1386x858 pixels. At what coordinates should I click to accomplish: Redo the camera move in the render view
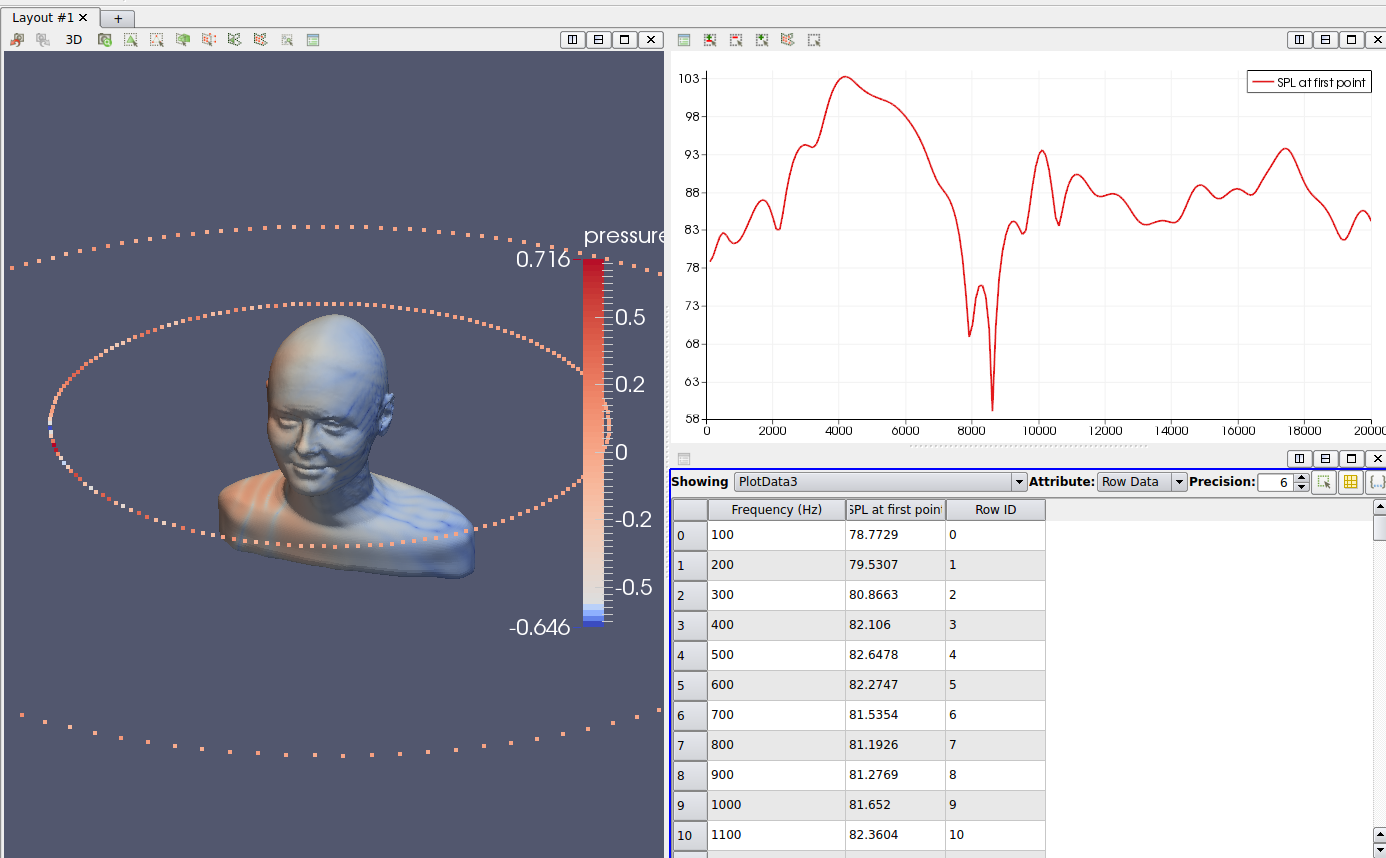43,40
